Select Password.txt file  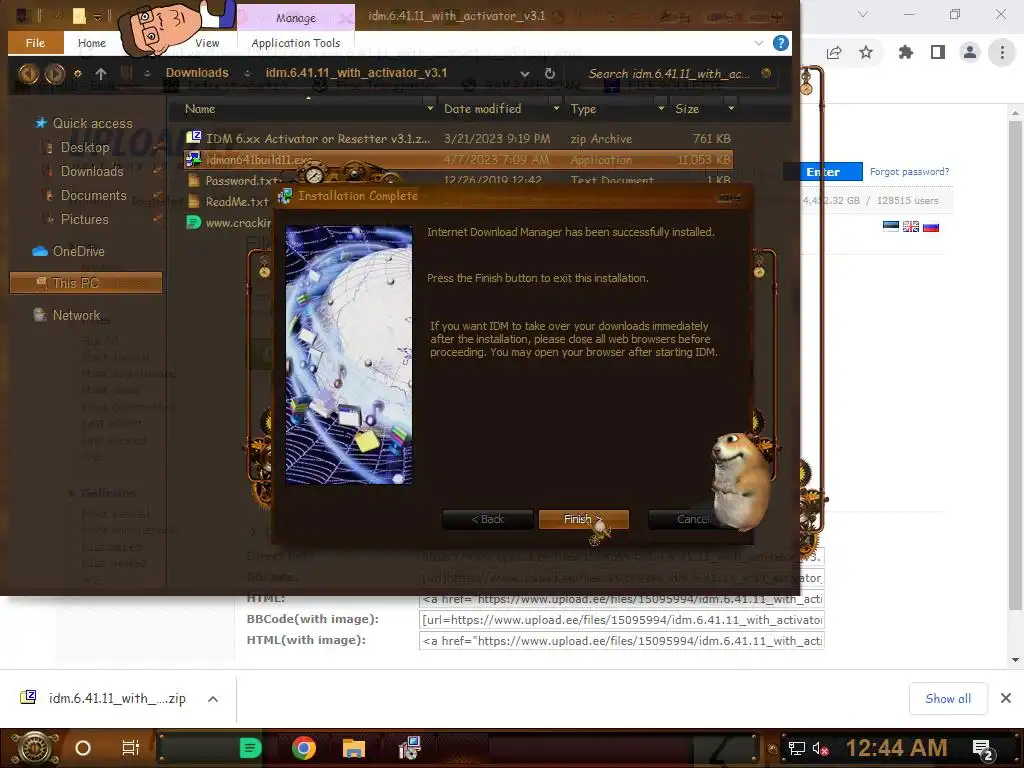[x=243, y=181]
